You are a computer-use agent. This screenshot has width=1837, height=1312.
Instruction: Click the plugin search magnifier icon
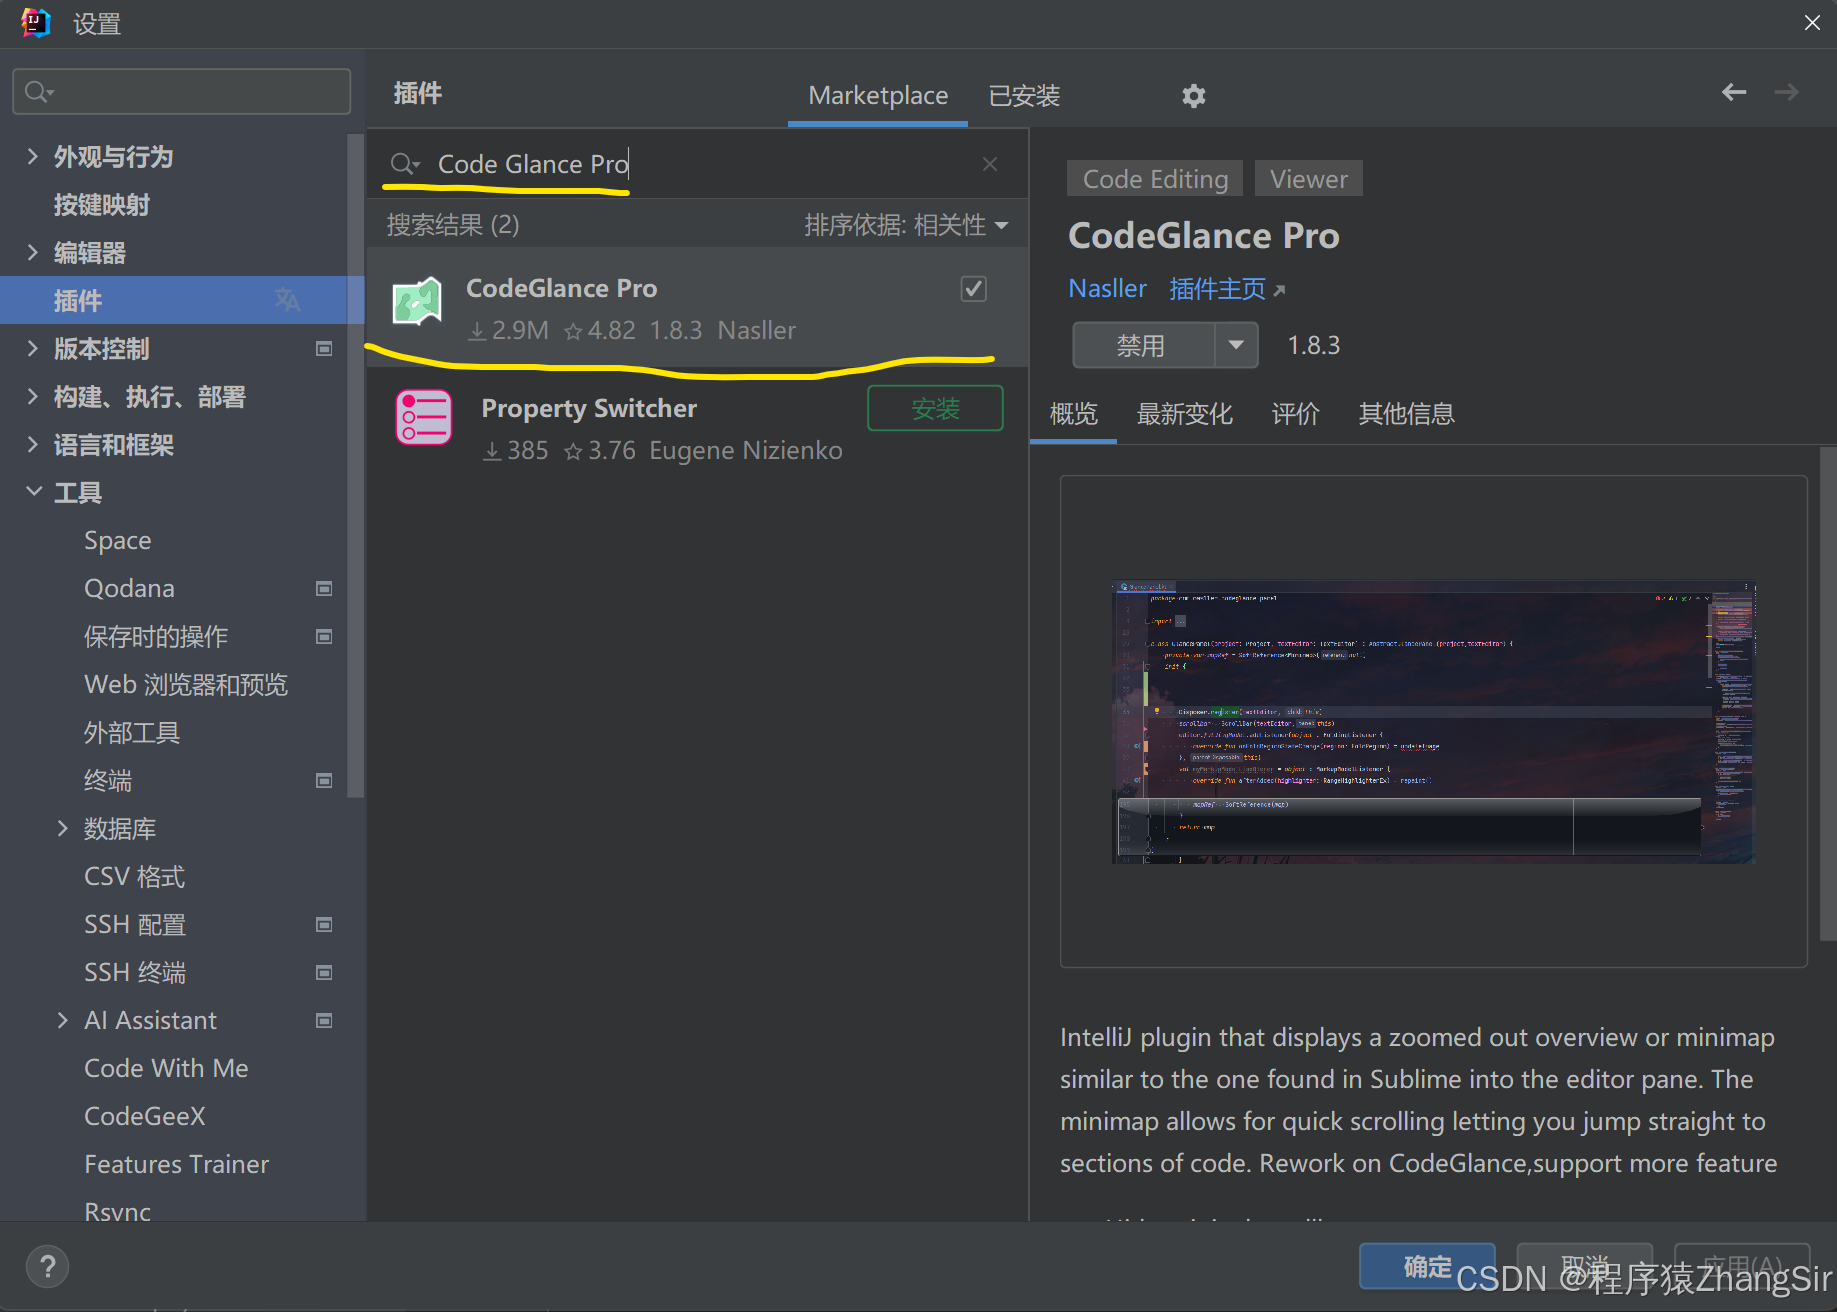click(405, 164)
